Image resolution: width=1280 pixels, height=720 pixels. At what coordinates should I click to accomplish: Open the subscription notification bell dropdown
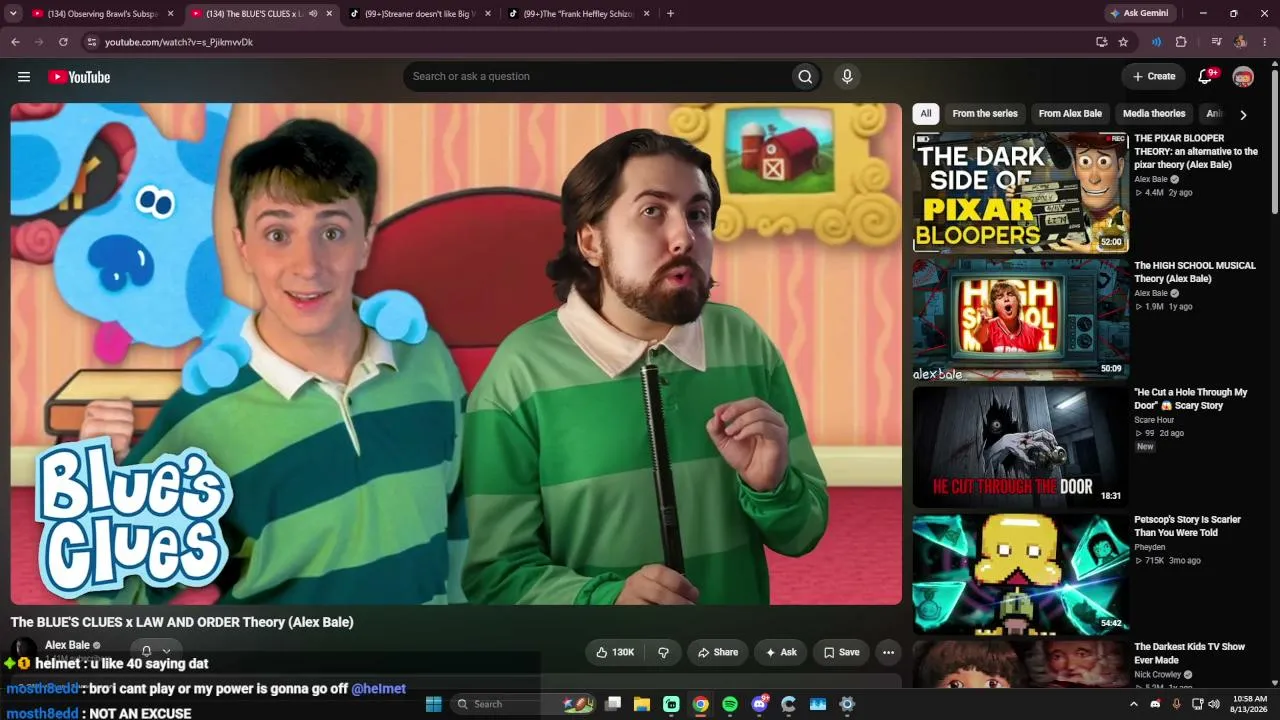[156, 651]
